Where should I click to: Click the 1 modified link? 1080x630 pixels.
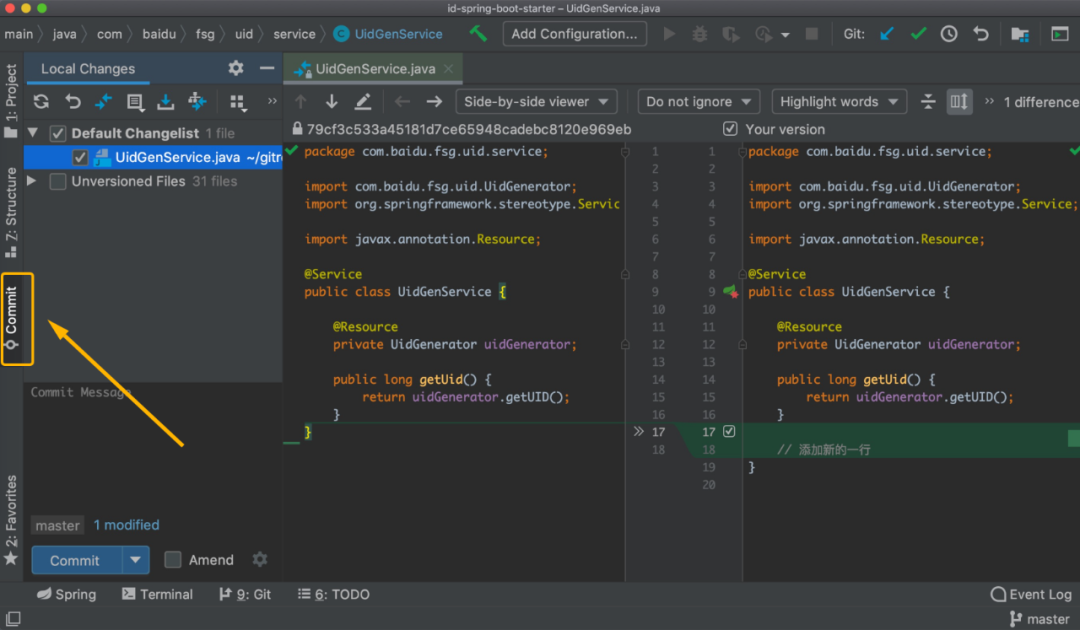pos(126,524)
